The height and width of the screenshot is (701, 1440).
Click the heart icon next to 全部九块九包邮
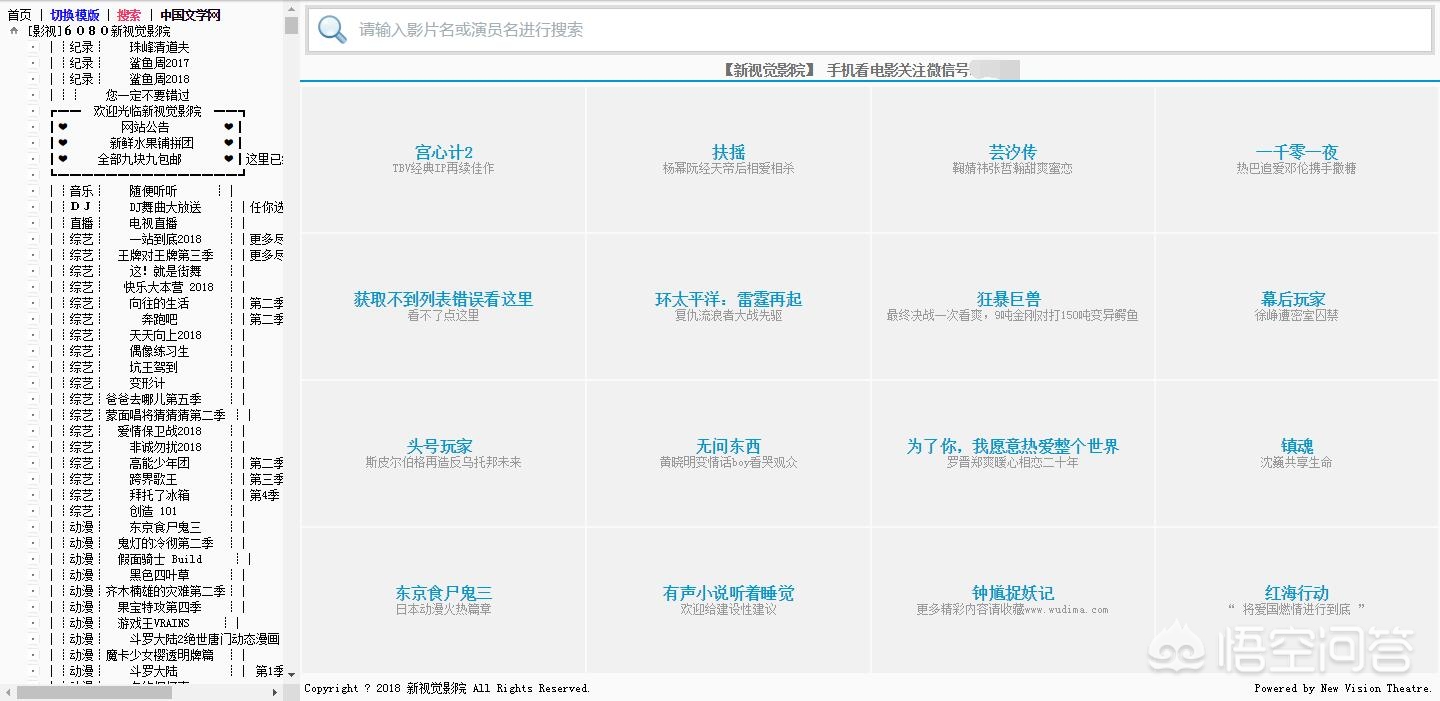click(x=64, y=159)
